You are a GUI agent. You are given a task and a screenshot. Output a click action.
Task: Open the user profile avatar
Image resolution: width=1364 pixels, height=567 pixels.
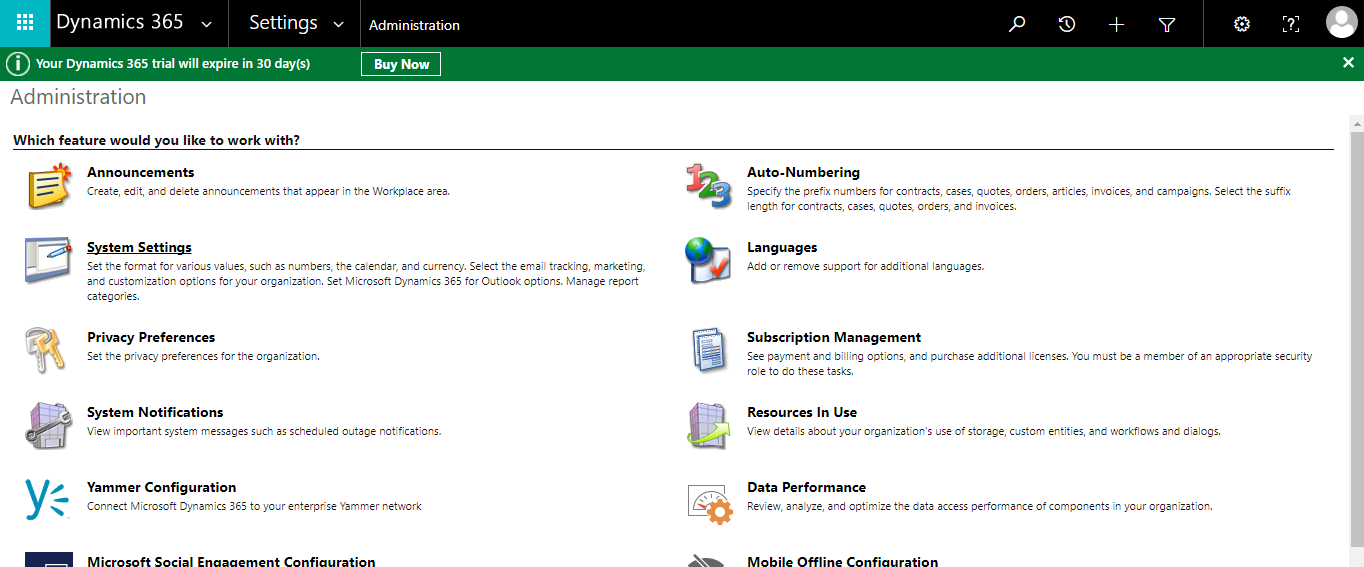click(1341, 23)
